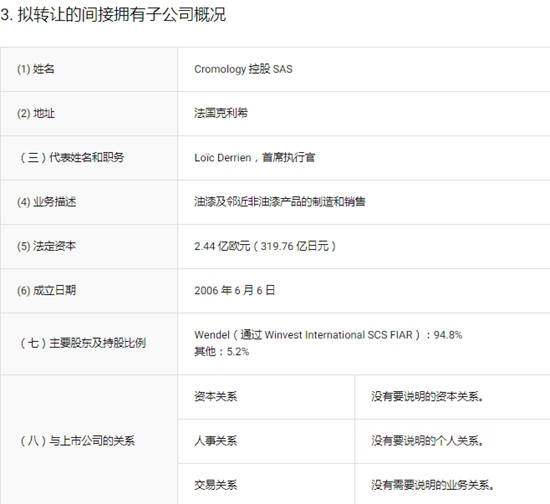Click the '(2) 地址' label cell
The height and width of the screenshot is (504, 550).
click(89, 113)
